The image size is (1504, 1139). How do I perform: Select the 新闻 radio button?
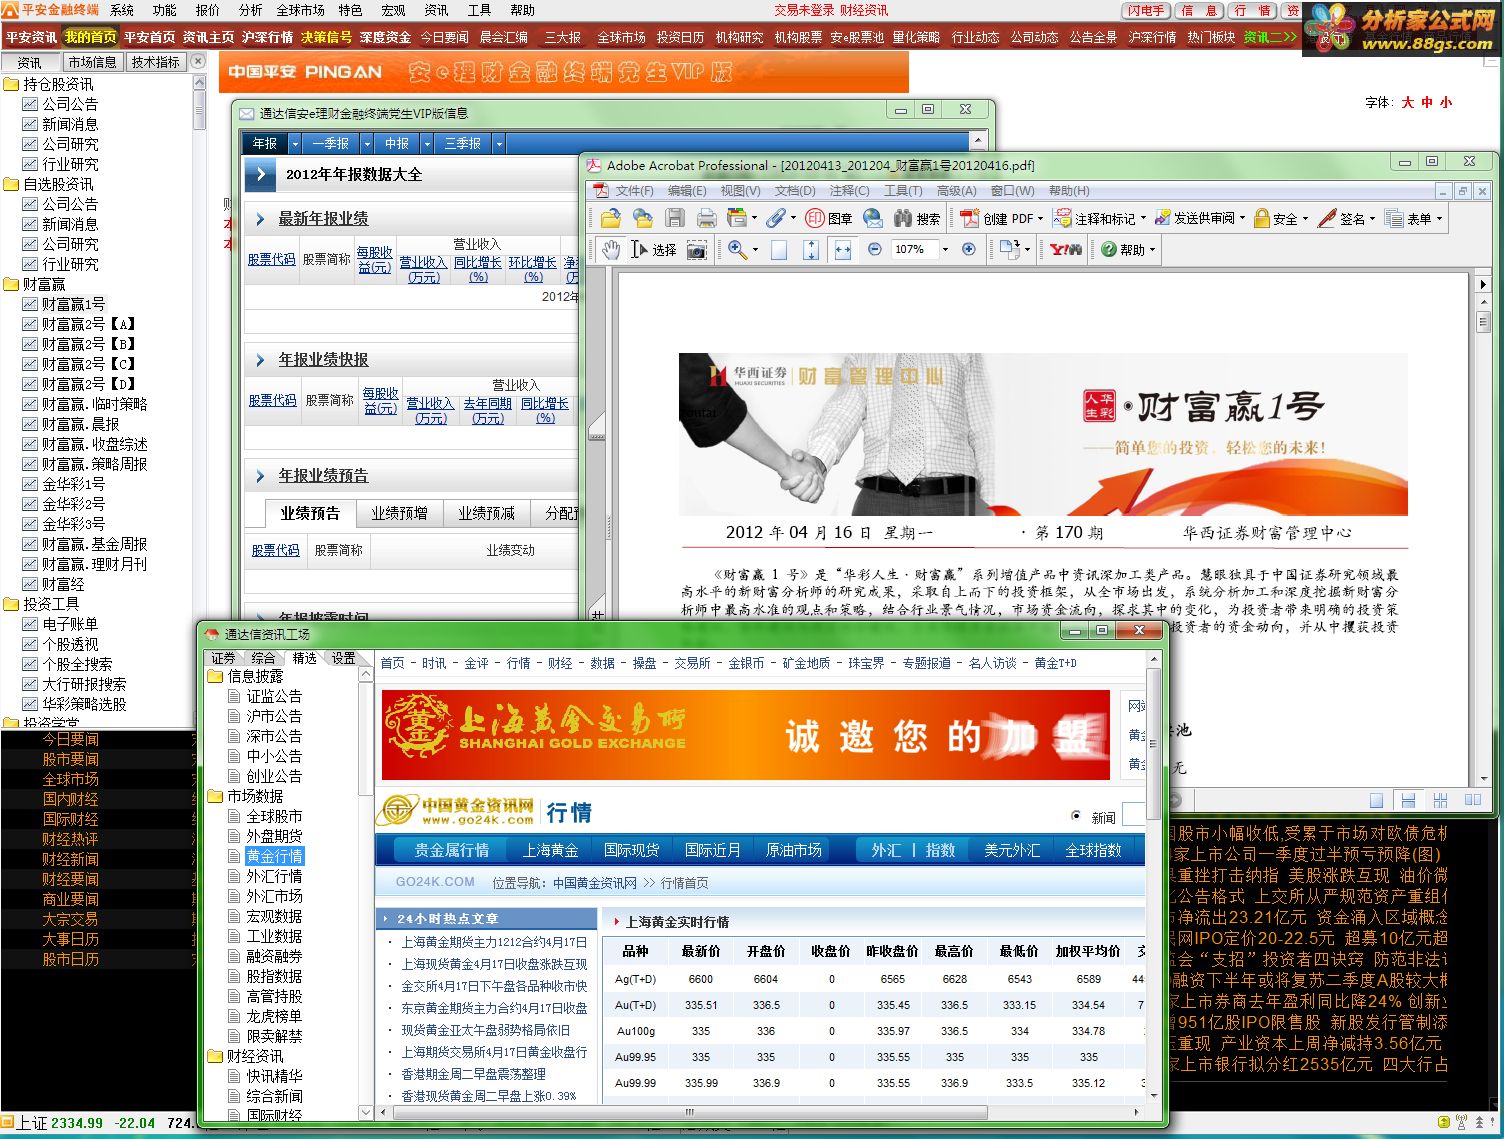pos(1076,816)
